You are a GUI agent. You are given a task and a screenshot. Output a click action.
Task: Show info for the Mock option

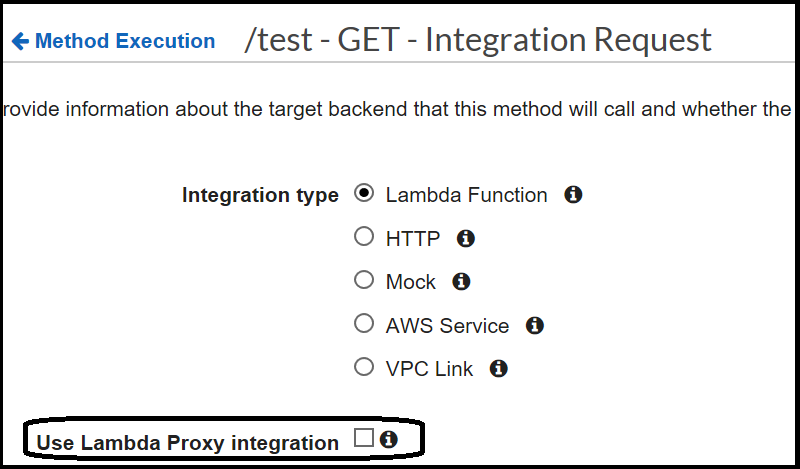(461, 282)
